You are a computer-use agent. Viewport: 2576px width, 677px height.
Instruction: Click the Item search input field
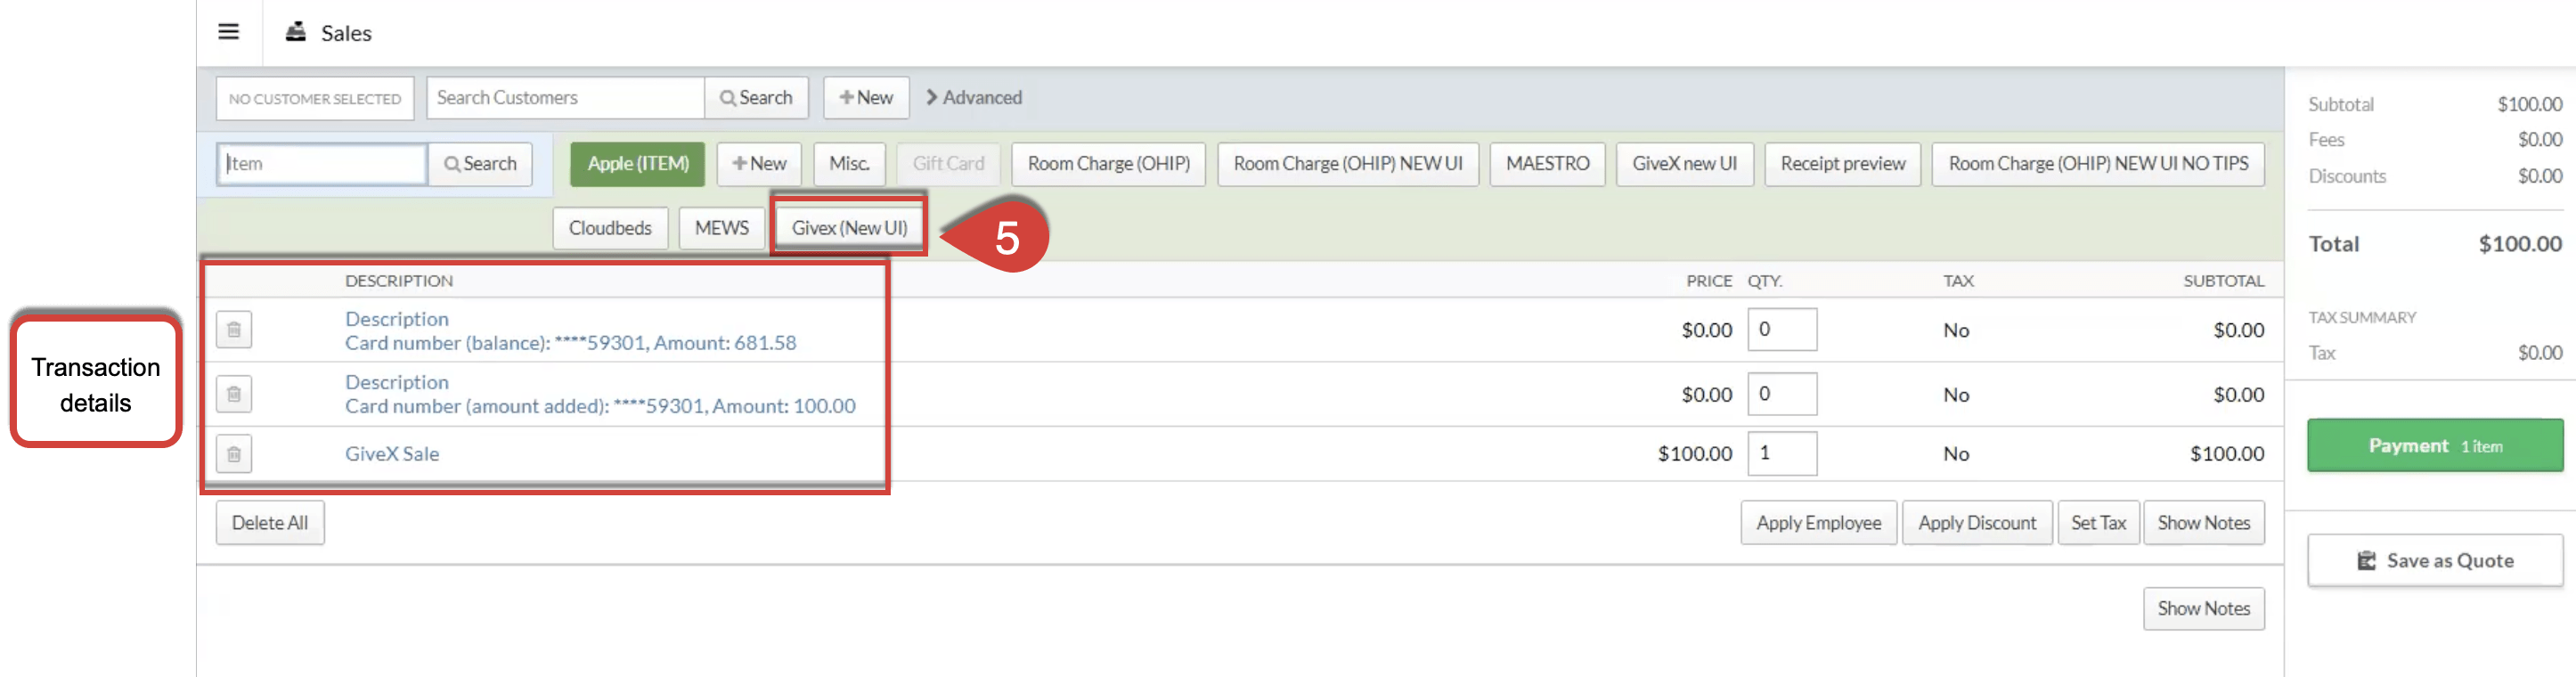(322, 164)
